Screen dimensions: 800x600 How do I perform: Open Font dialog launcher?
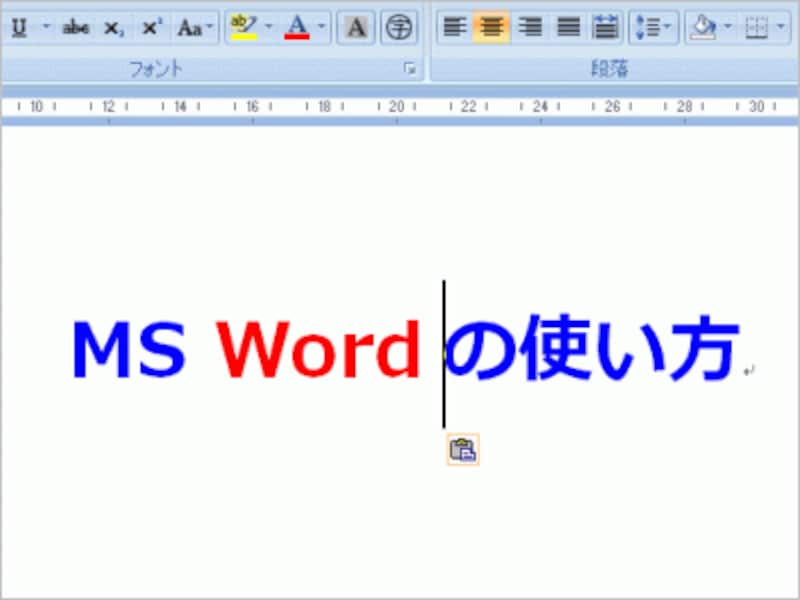pyautogui.click(x=410, y=68)
